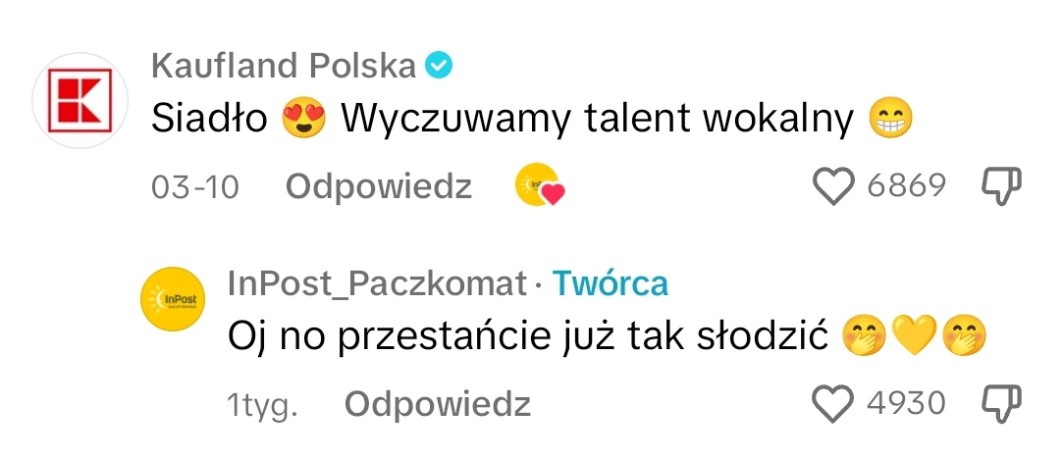Click the yellow heart emoji in InPost reply
The height and width of the screenshot is (457, 1060).
tap(915, 335)
